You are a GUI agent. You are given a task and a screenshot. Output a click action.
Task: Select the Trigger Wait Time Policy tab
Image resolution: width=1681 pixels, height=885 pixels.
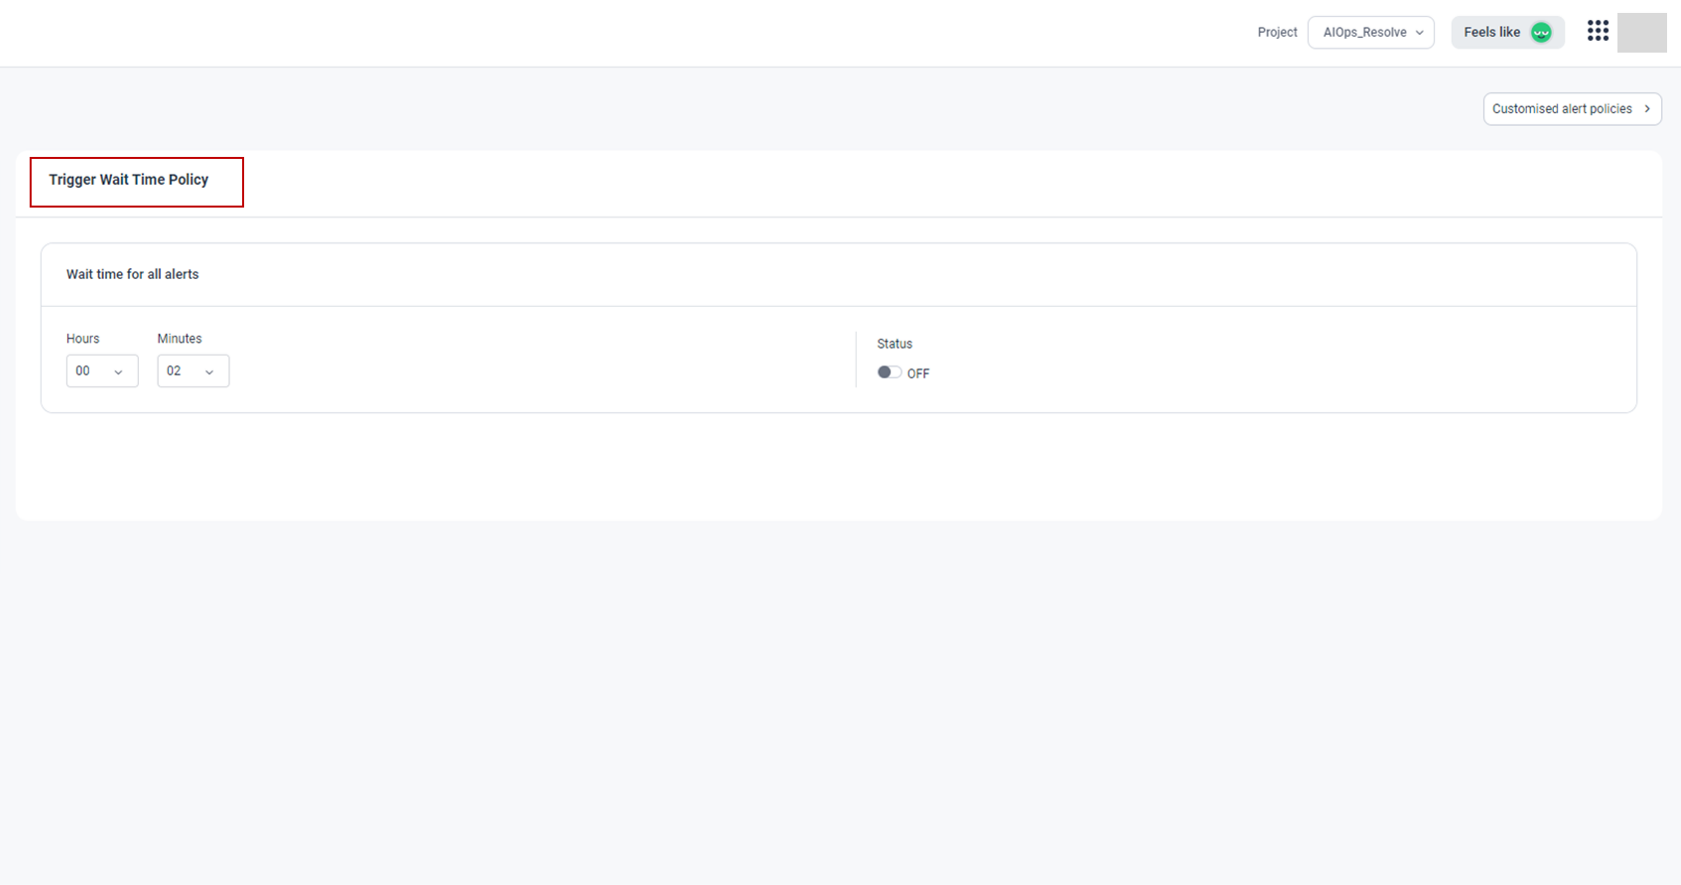129,180
